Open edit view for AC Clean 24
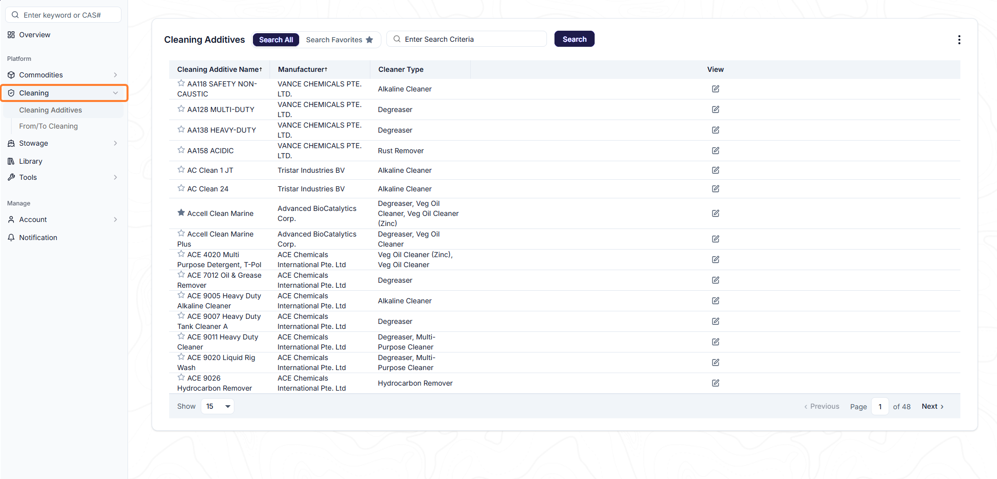Screen dimensions: 997x479 [715, 188]
